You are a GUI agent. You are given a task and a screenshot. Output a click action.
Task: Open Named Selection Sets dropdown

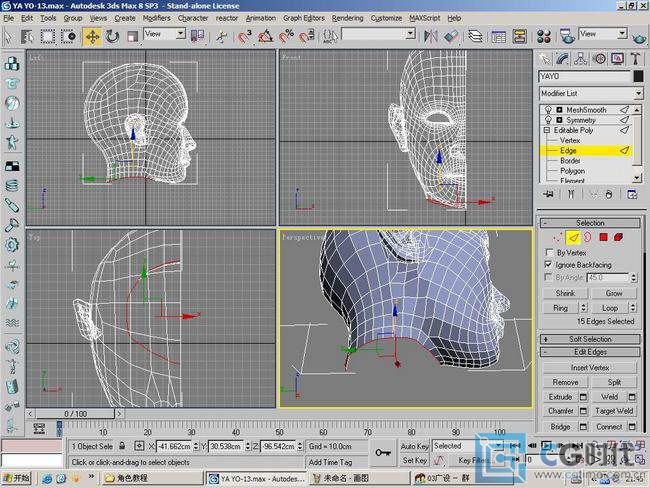[378, 34]
